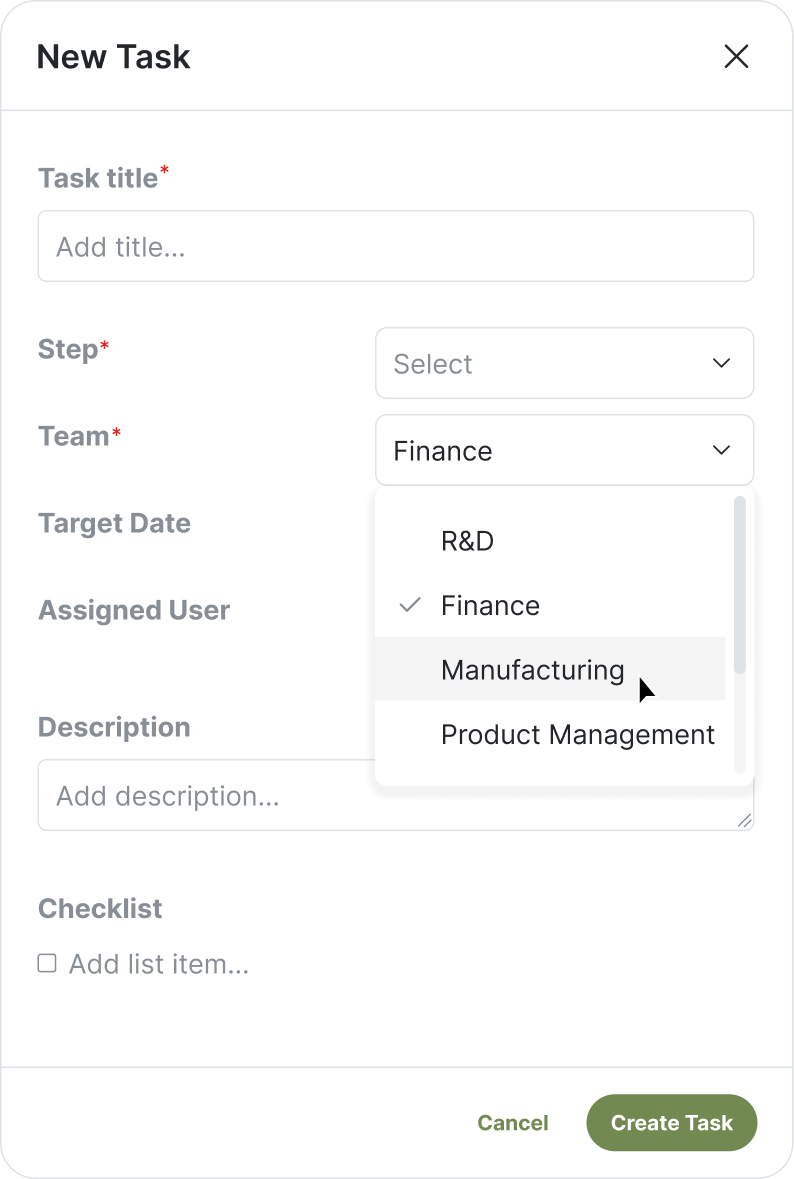Cancel the new task creation

coord(513,1123)
